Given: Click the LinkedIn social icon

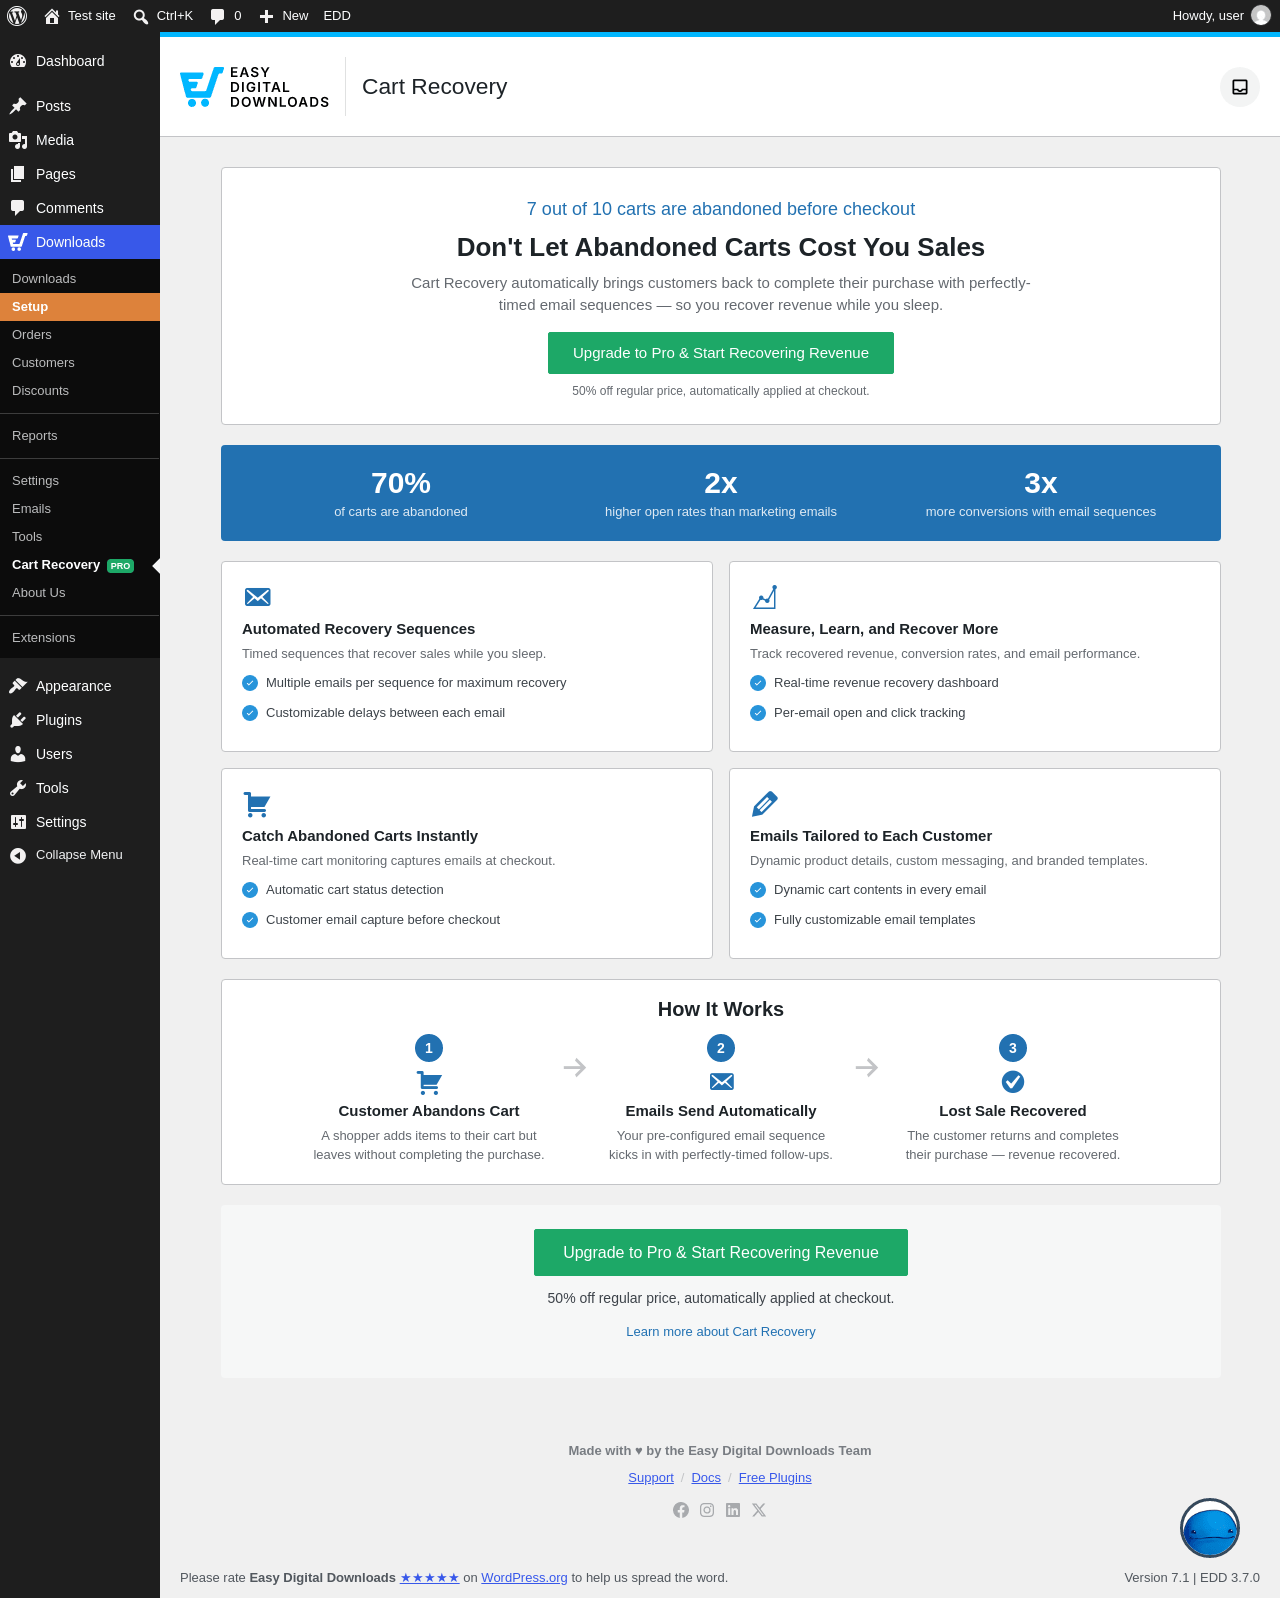Looking at the screenshot, I should point(733,1510).
